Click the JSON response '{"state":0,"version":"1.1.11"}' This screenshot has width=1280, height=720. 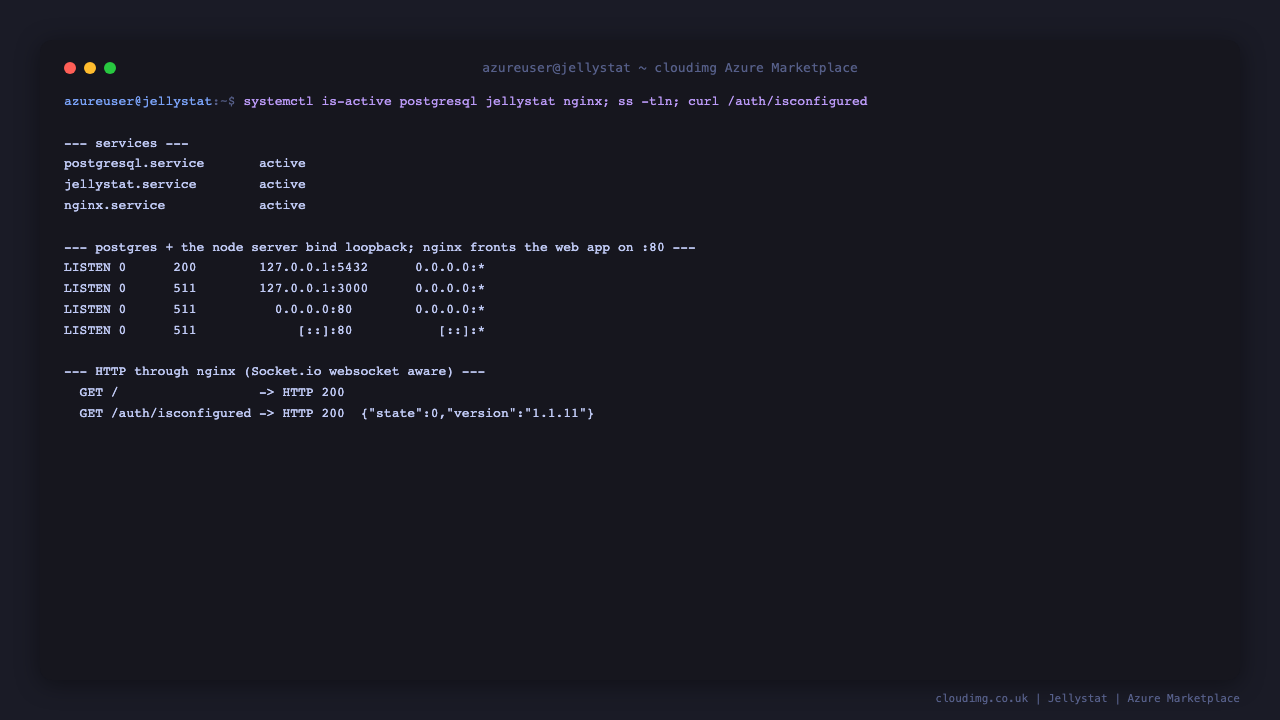(477, 413)
